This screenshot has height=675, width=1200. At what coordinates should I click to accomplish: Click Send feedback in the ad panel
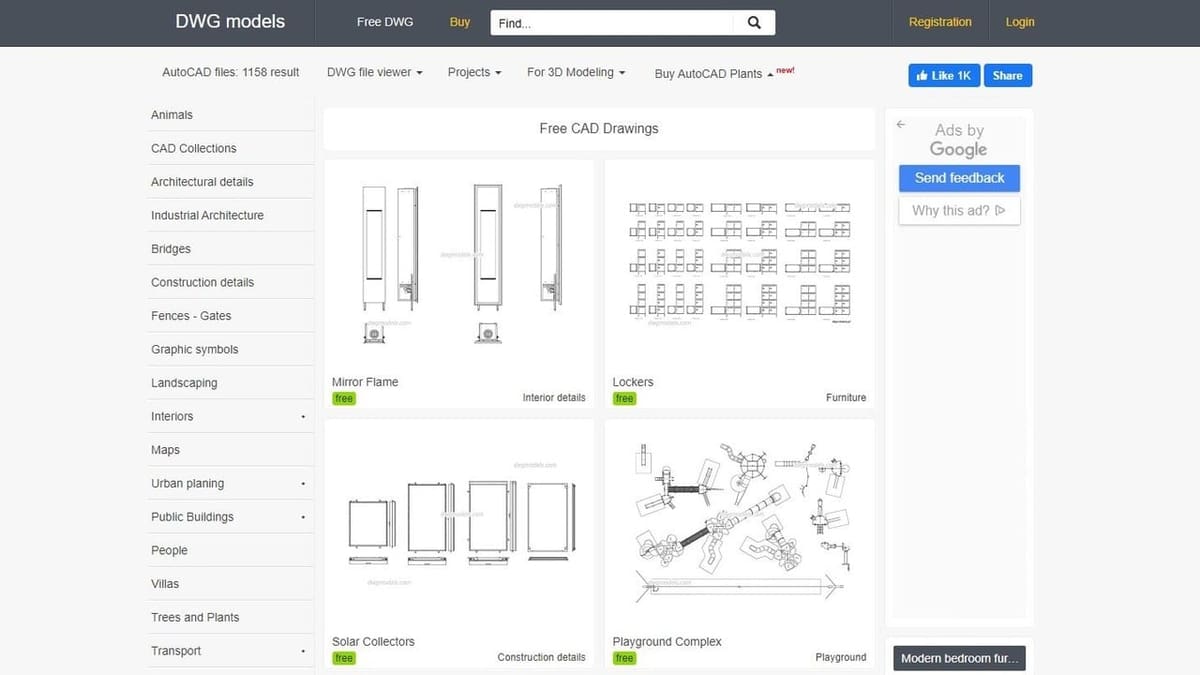point(959,178)
